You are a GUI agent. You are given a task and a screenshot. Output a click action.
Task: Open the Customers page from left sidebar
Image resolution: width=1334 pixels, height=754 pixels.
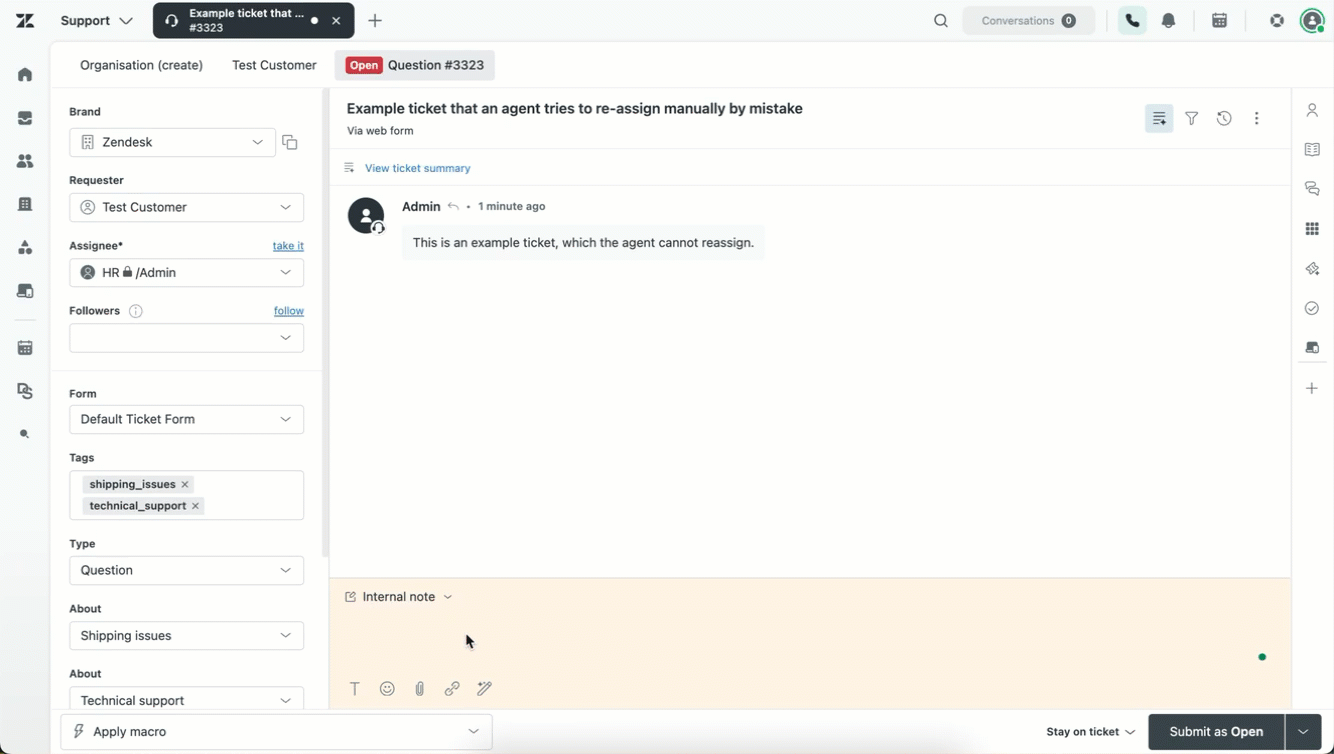point(24,160)
